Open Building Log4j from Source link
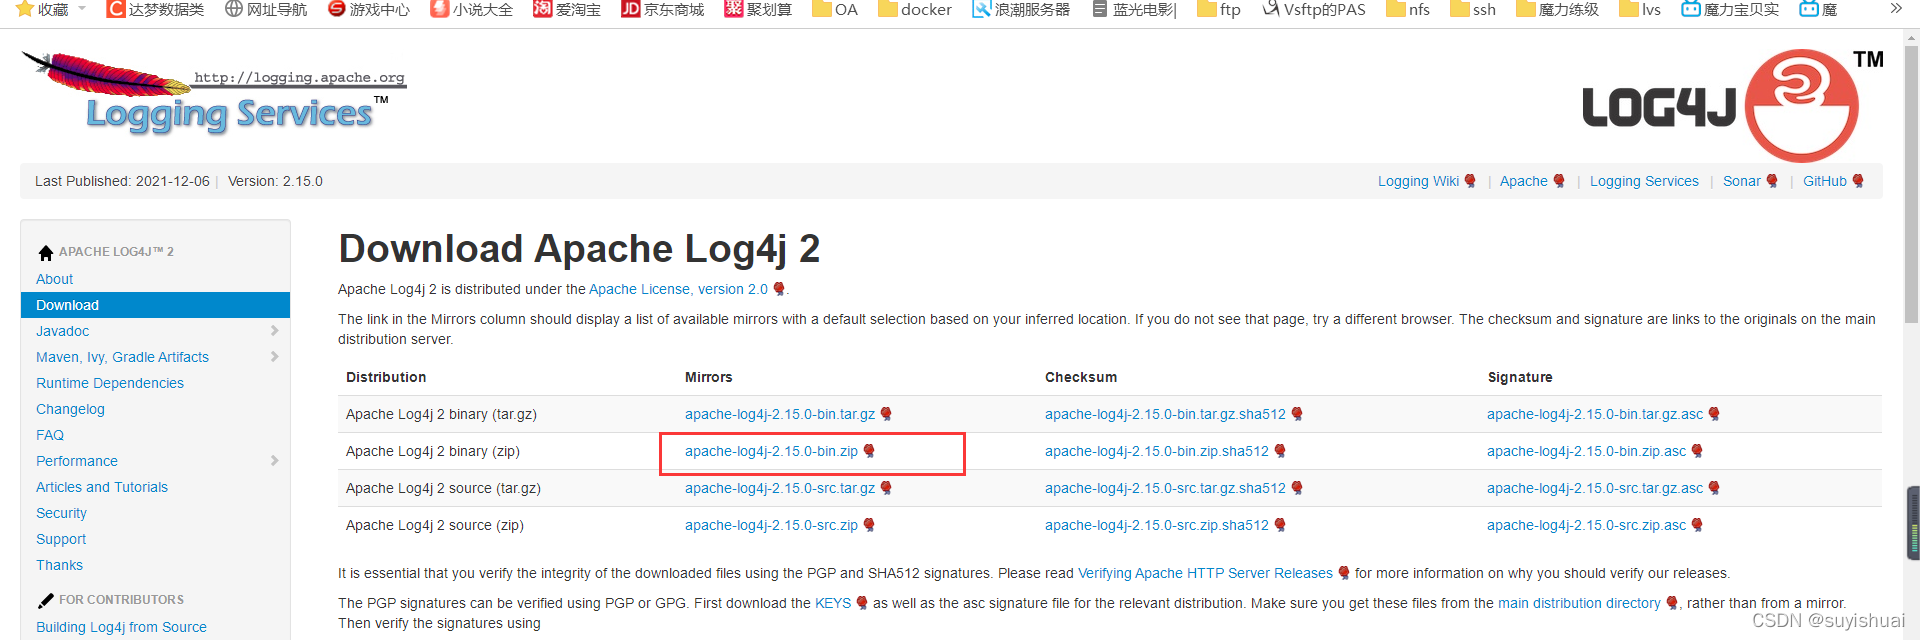 tap(121, 627)
